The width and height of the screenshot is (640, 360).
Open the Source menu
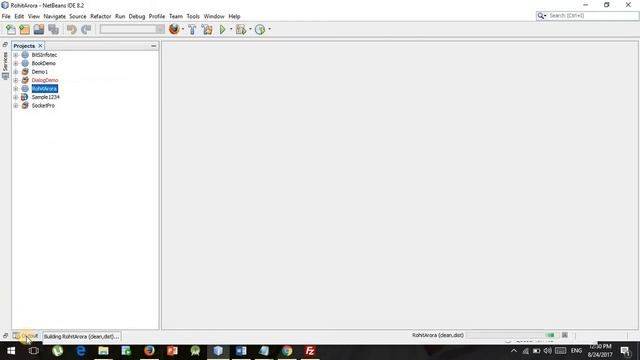tap(78, 16)
